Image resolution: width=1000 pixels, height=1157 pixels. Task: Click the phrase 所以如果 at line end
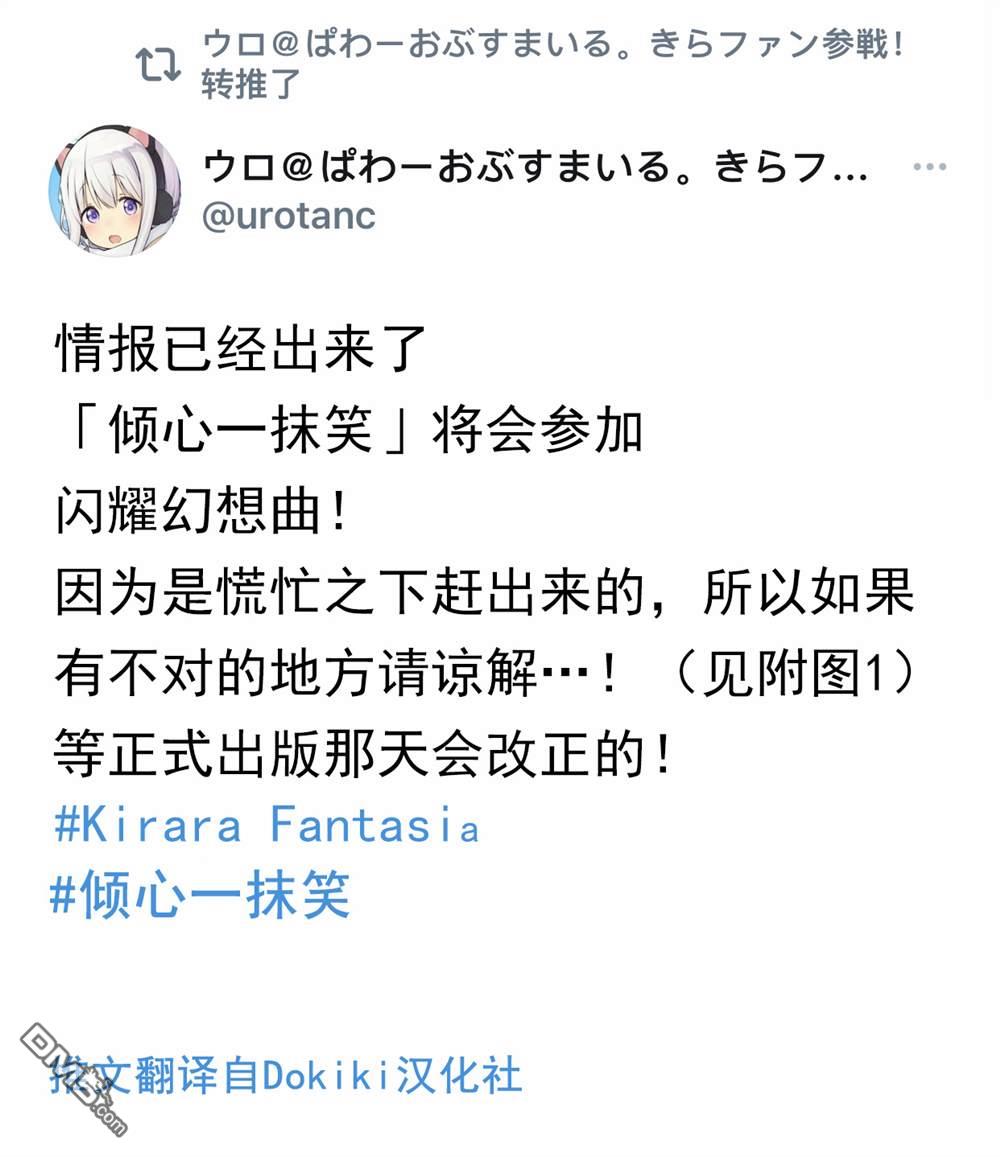809,592
